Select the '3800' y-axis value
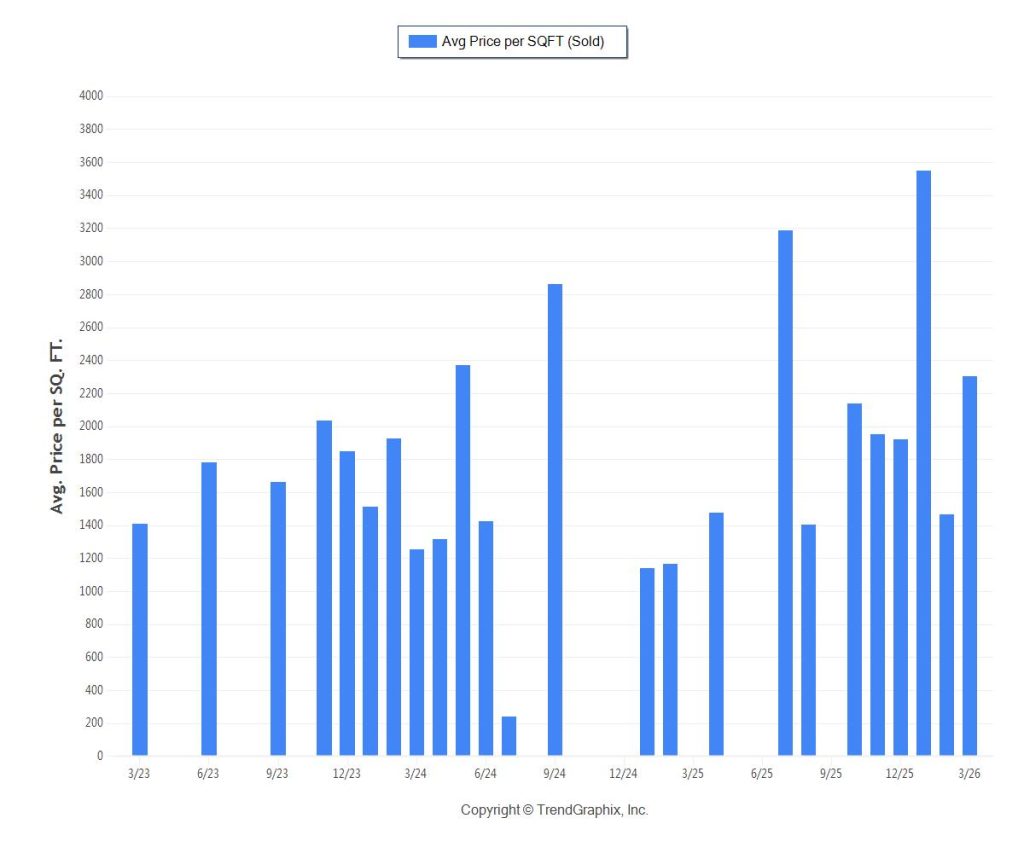 (x=91, y=129)
